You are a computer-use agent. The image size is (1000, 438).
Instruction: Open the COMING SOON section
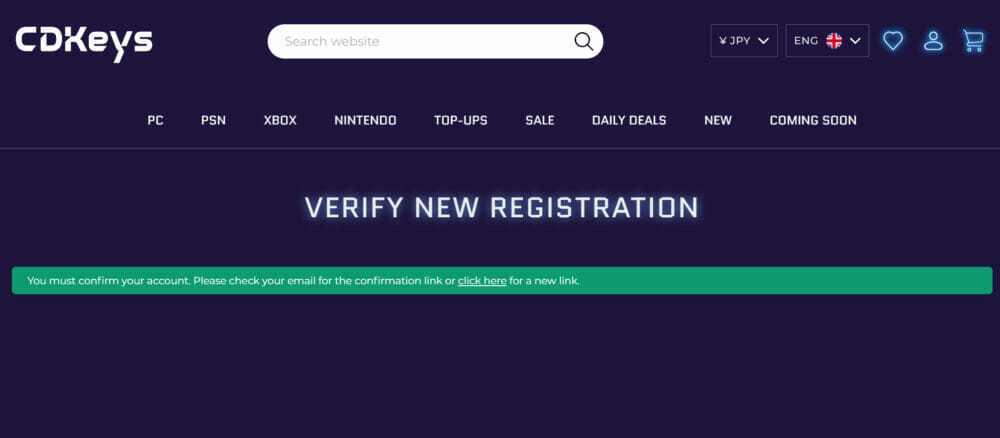(x=812, y=120)
